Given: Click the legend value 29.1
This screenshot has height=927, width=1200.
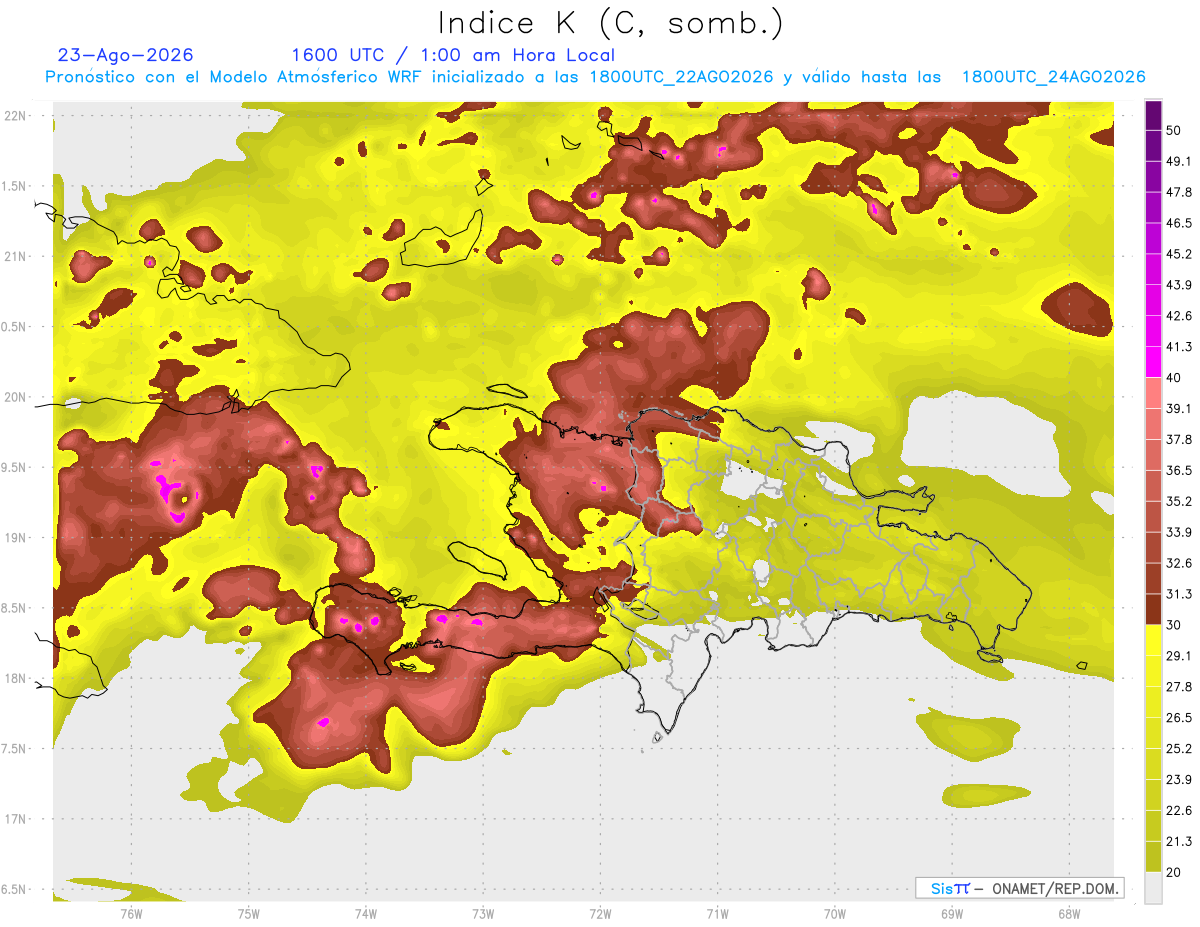Looking at the screenshot, I should click(1179, 656).
